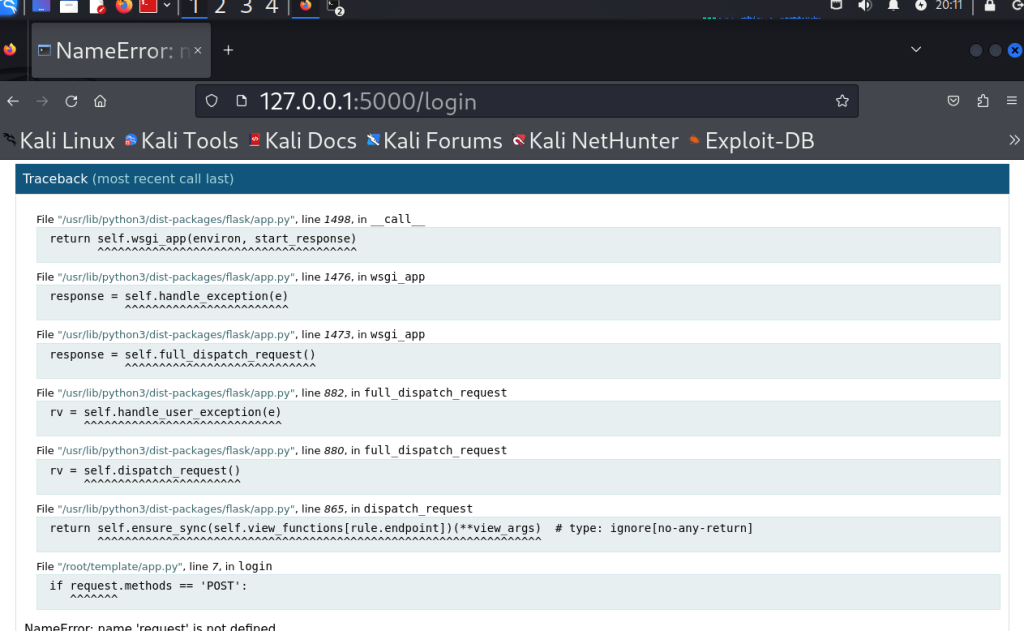Bookmark this page with star icon

tap(842, 101)
